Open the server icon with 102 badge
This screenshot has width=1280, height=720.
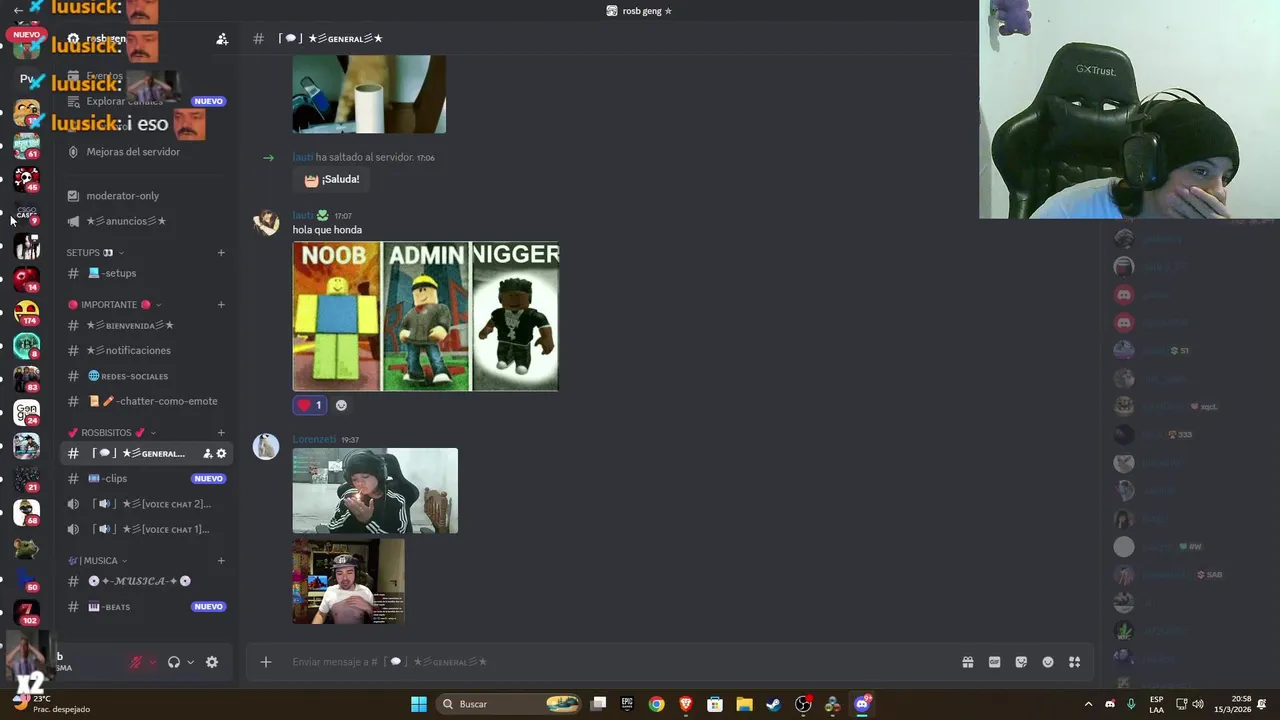pyautogui.click(x=27, y=611)
